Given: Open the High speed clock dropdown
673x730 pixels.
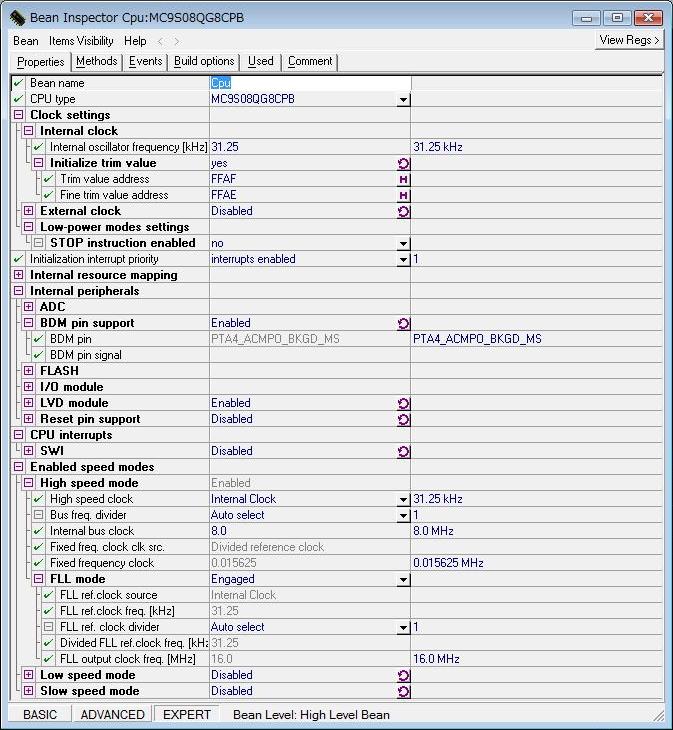Looking at the screenshot, I should [x=404, y=500].
